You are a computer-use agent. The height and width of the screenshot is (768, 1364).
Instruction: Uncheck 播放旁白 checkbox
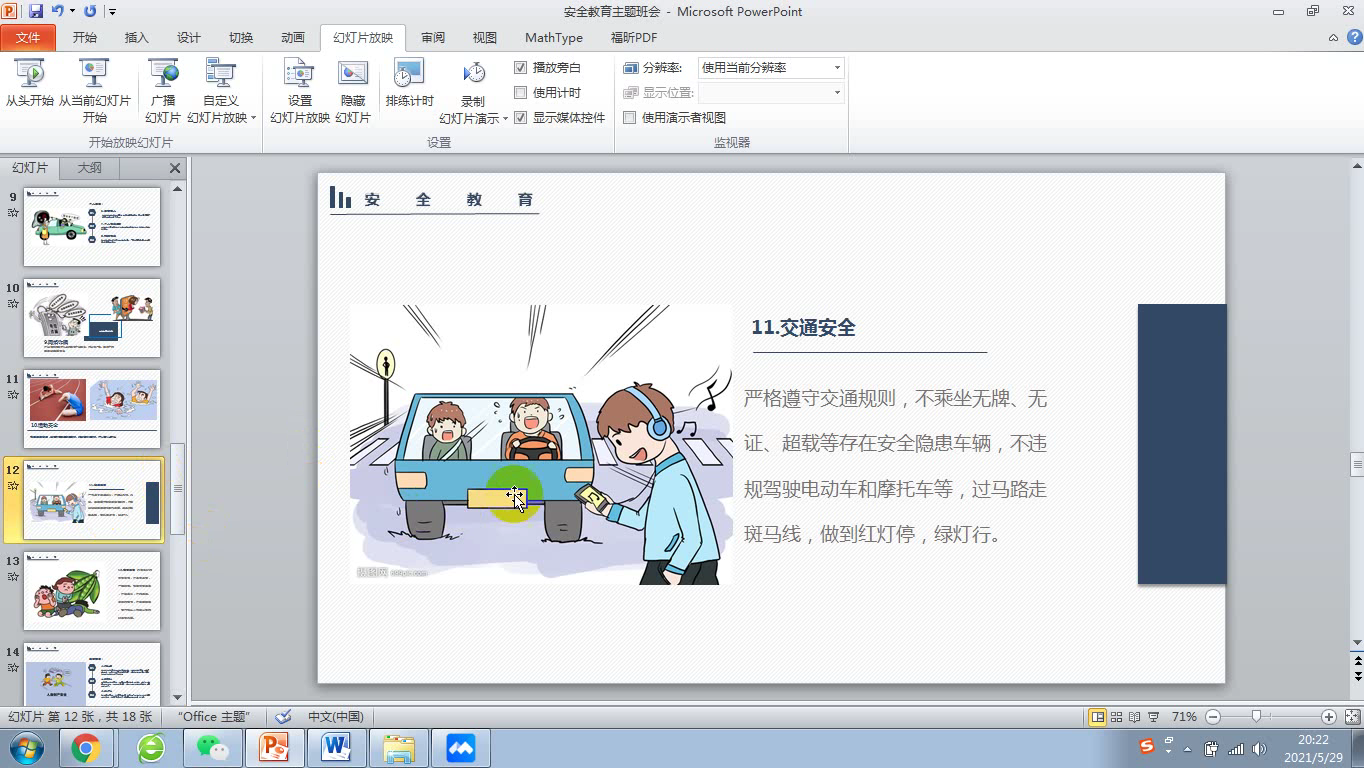520,67
